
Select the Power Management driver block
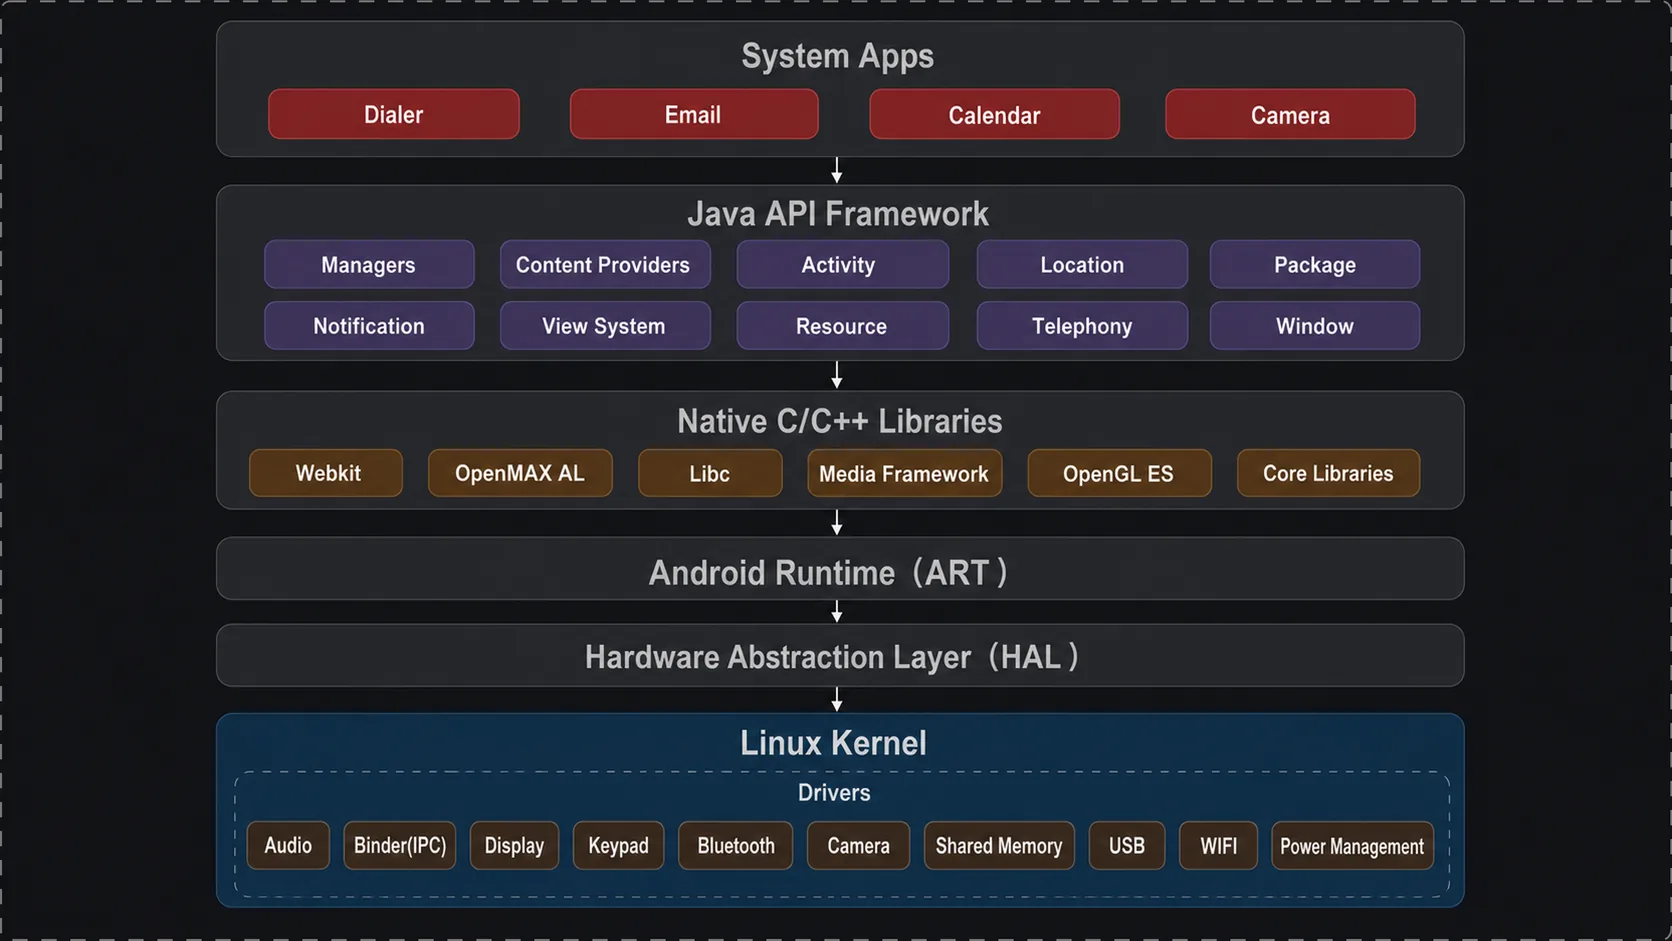tap(1352, 846)
